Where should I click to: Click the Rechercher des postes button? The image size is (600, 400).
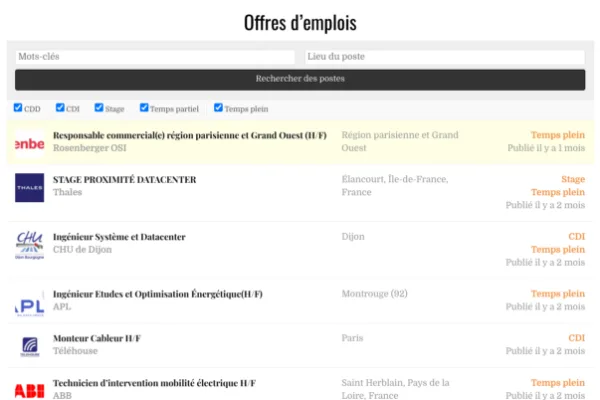[300, 80]
